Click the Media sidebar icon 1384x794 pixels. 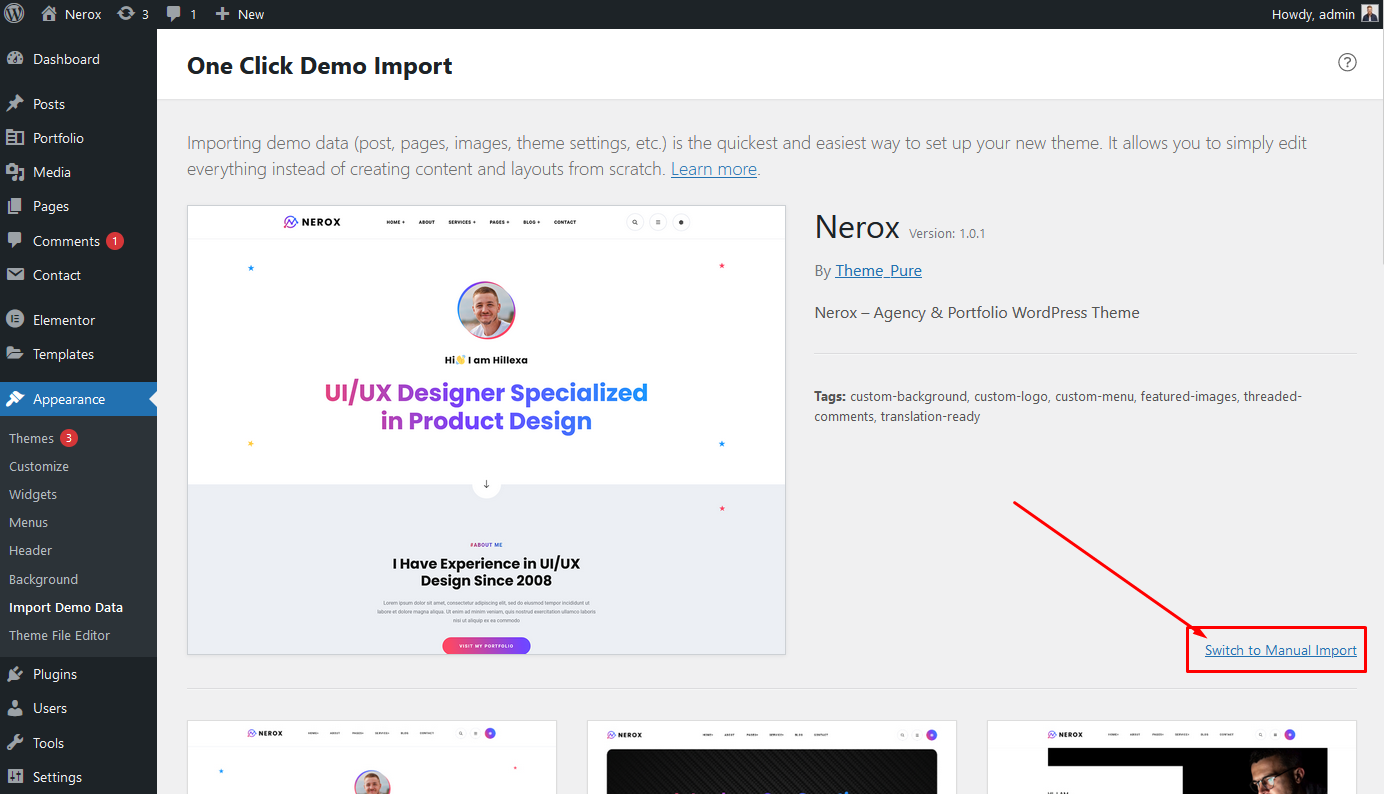click(15, 172)
